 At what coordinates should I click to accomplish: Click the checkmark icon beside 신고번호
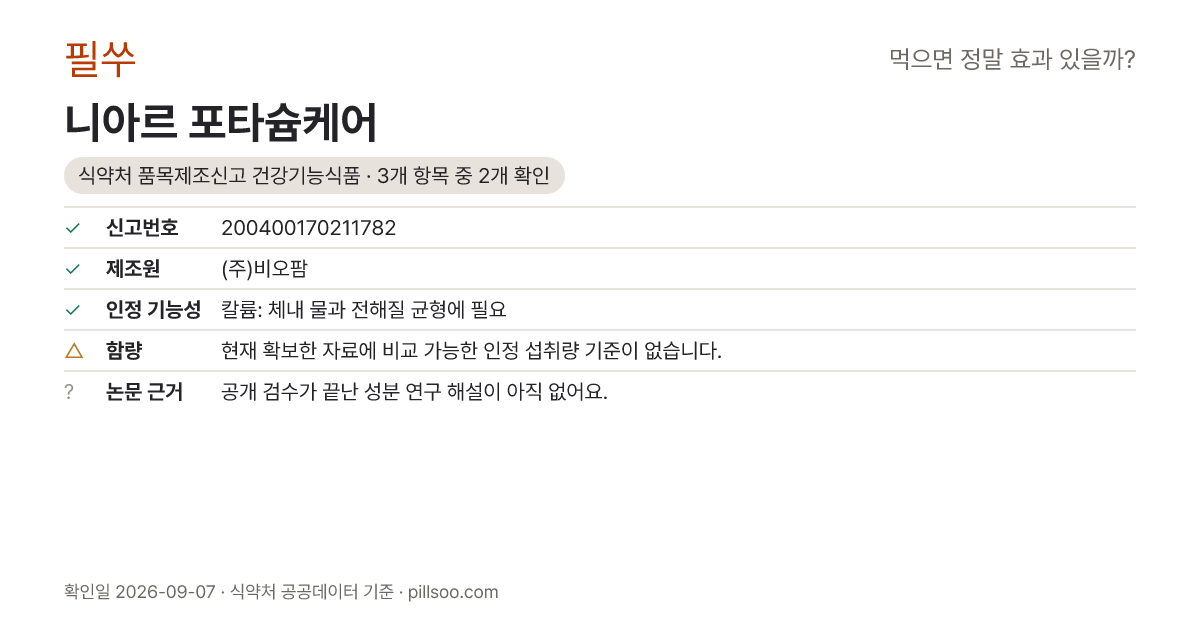72,228
